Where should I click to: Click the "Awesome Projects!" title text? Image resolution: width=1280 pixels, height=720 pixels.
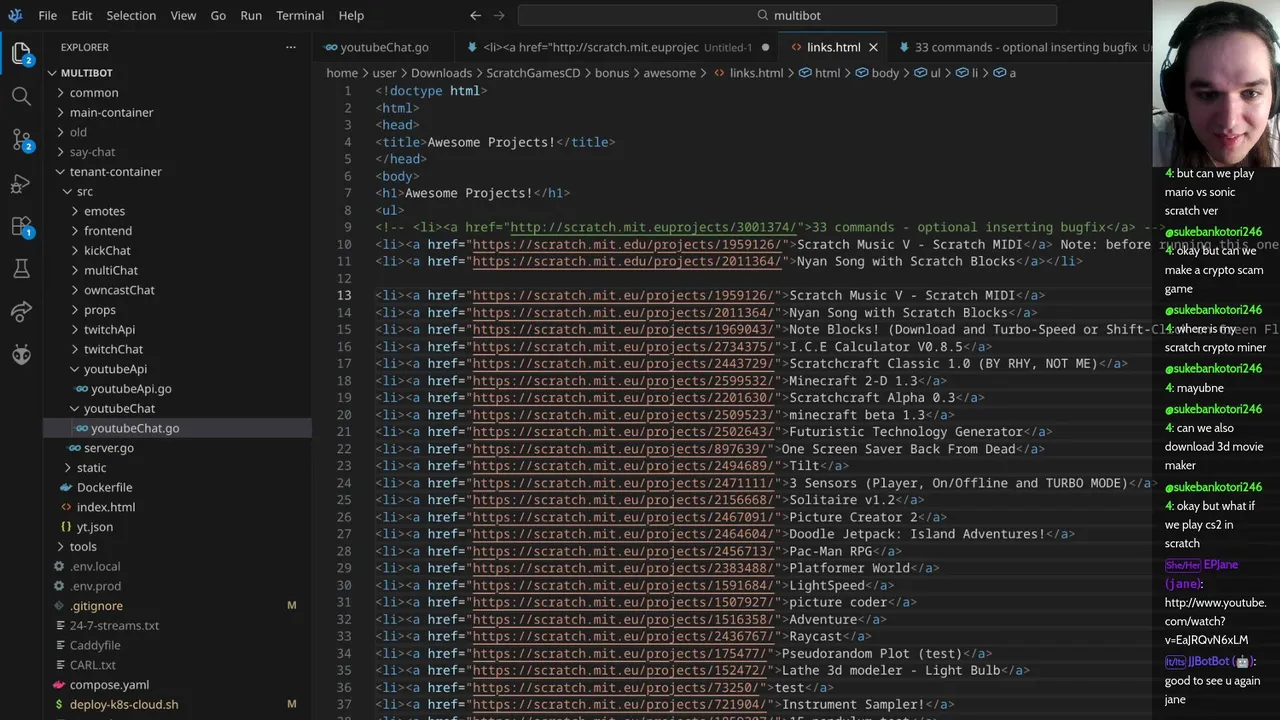click(491, 142)
